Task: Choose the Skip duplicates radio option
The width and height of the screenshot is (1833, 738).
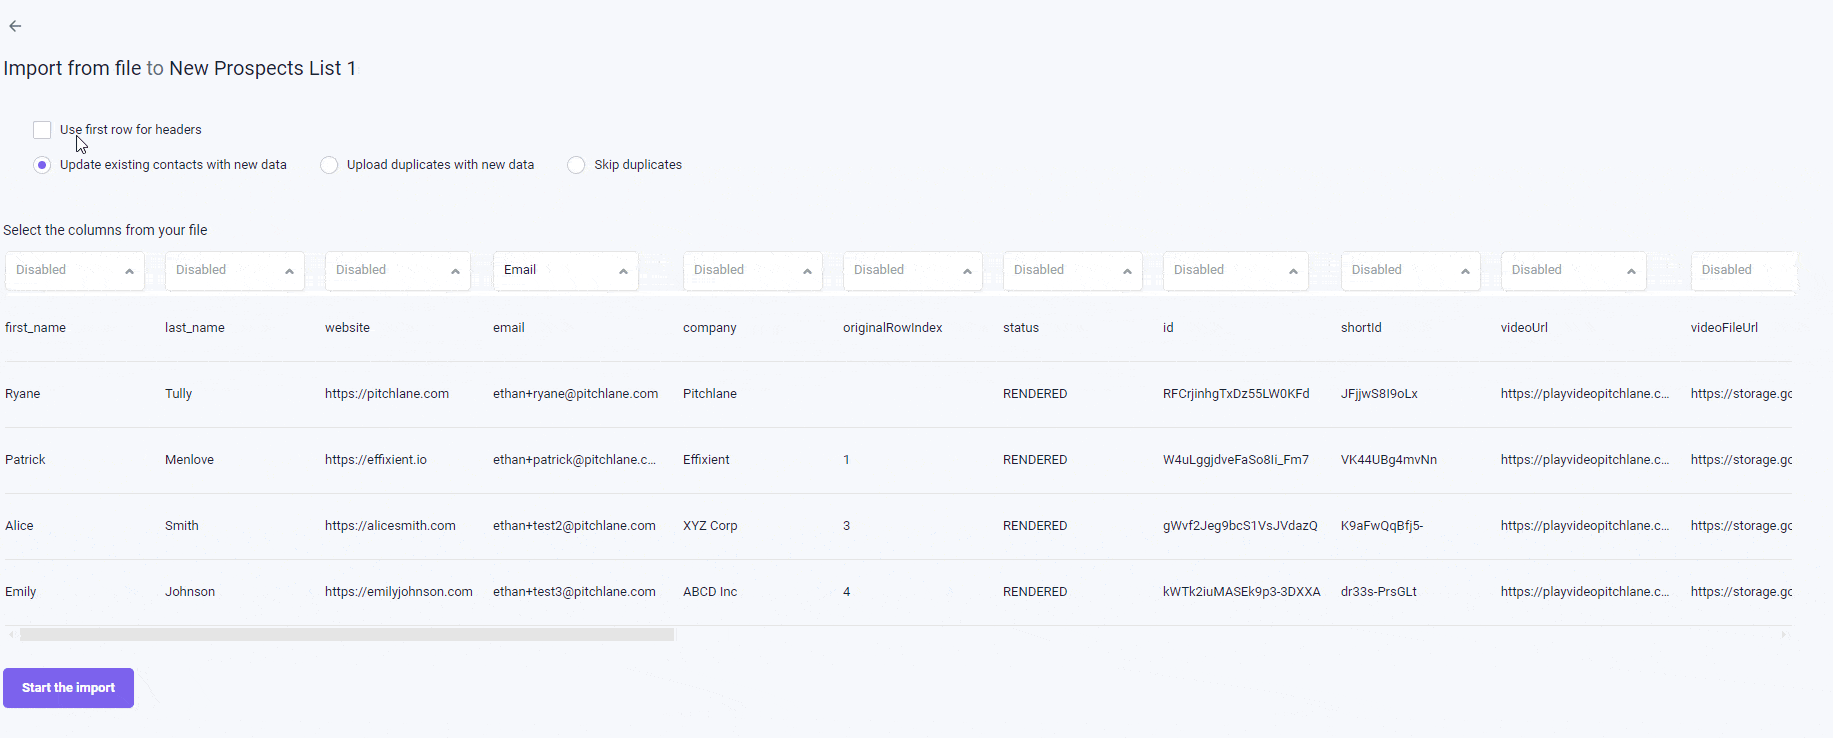Action: (x=576, y=165)
